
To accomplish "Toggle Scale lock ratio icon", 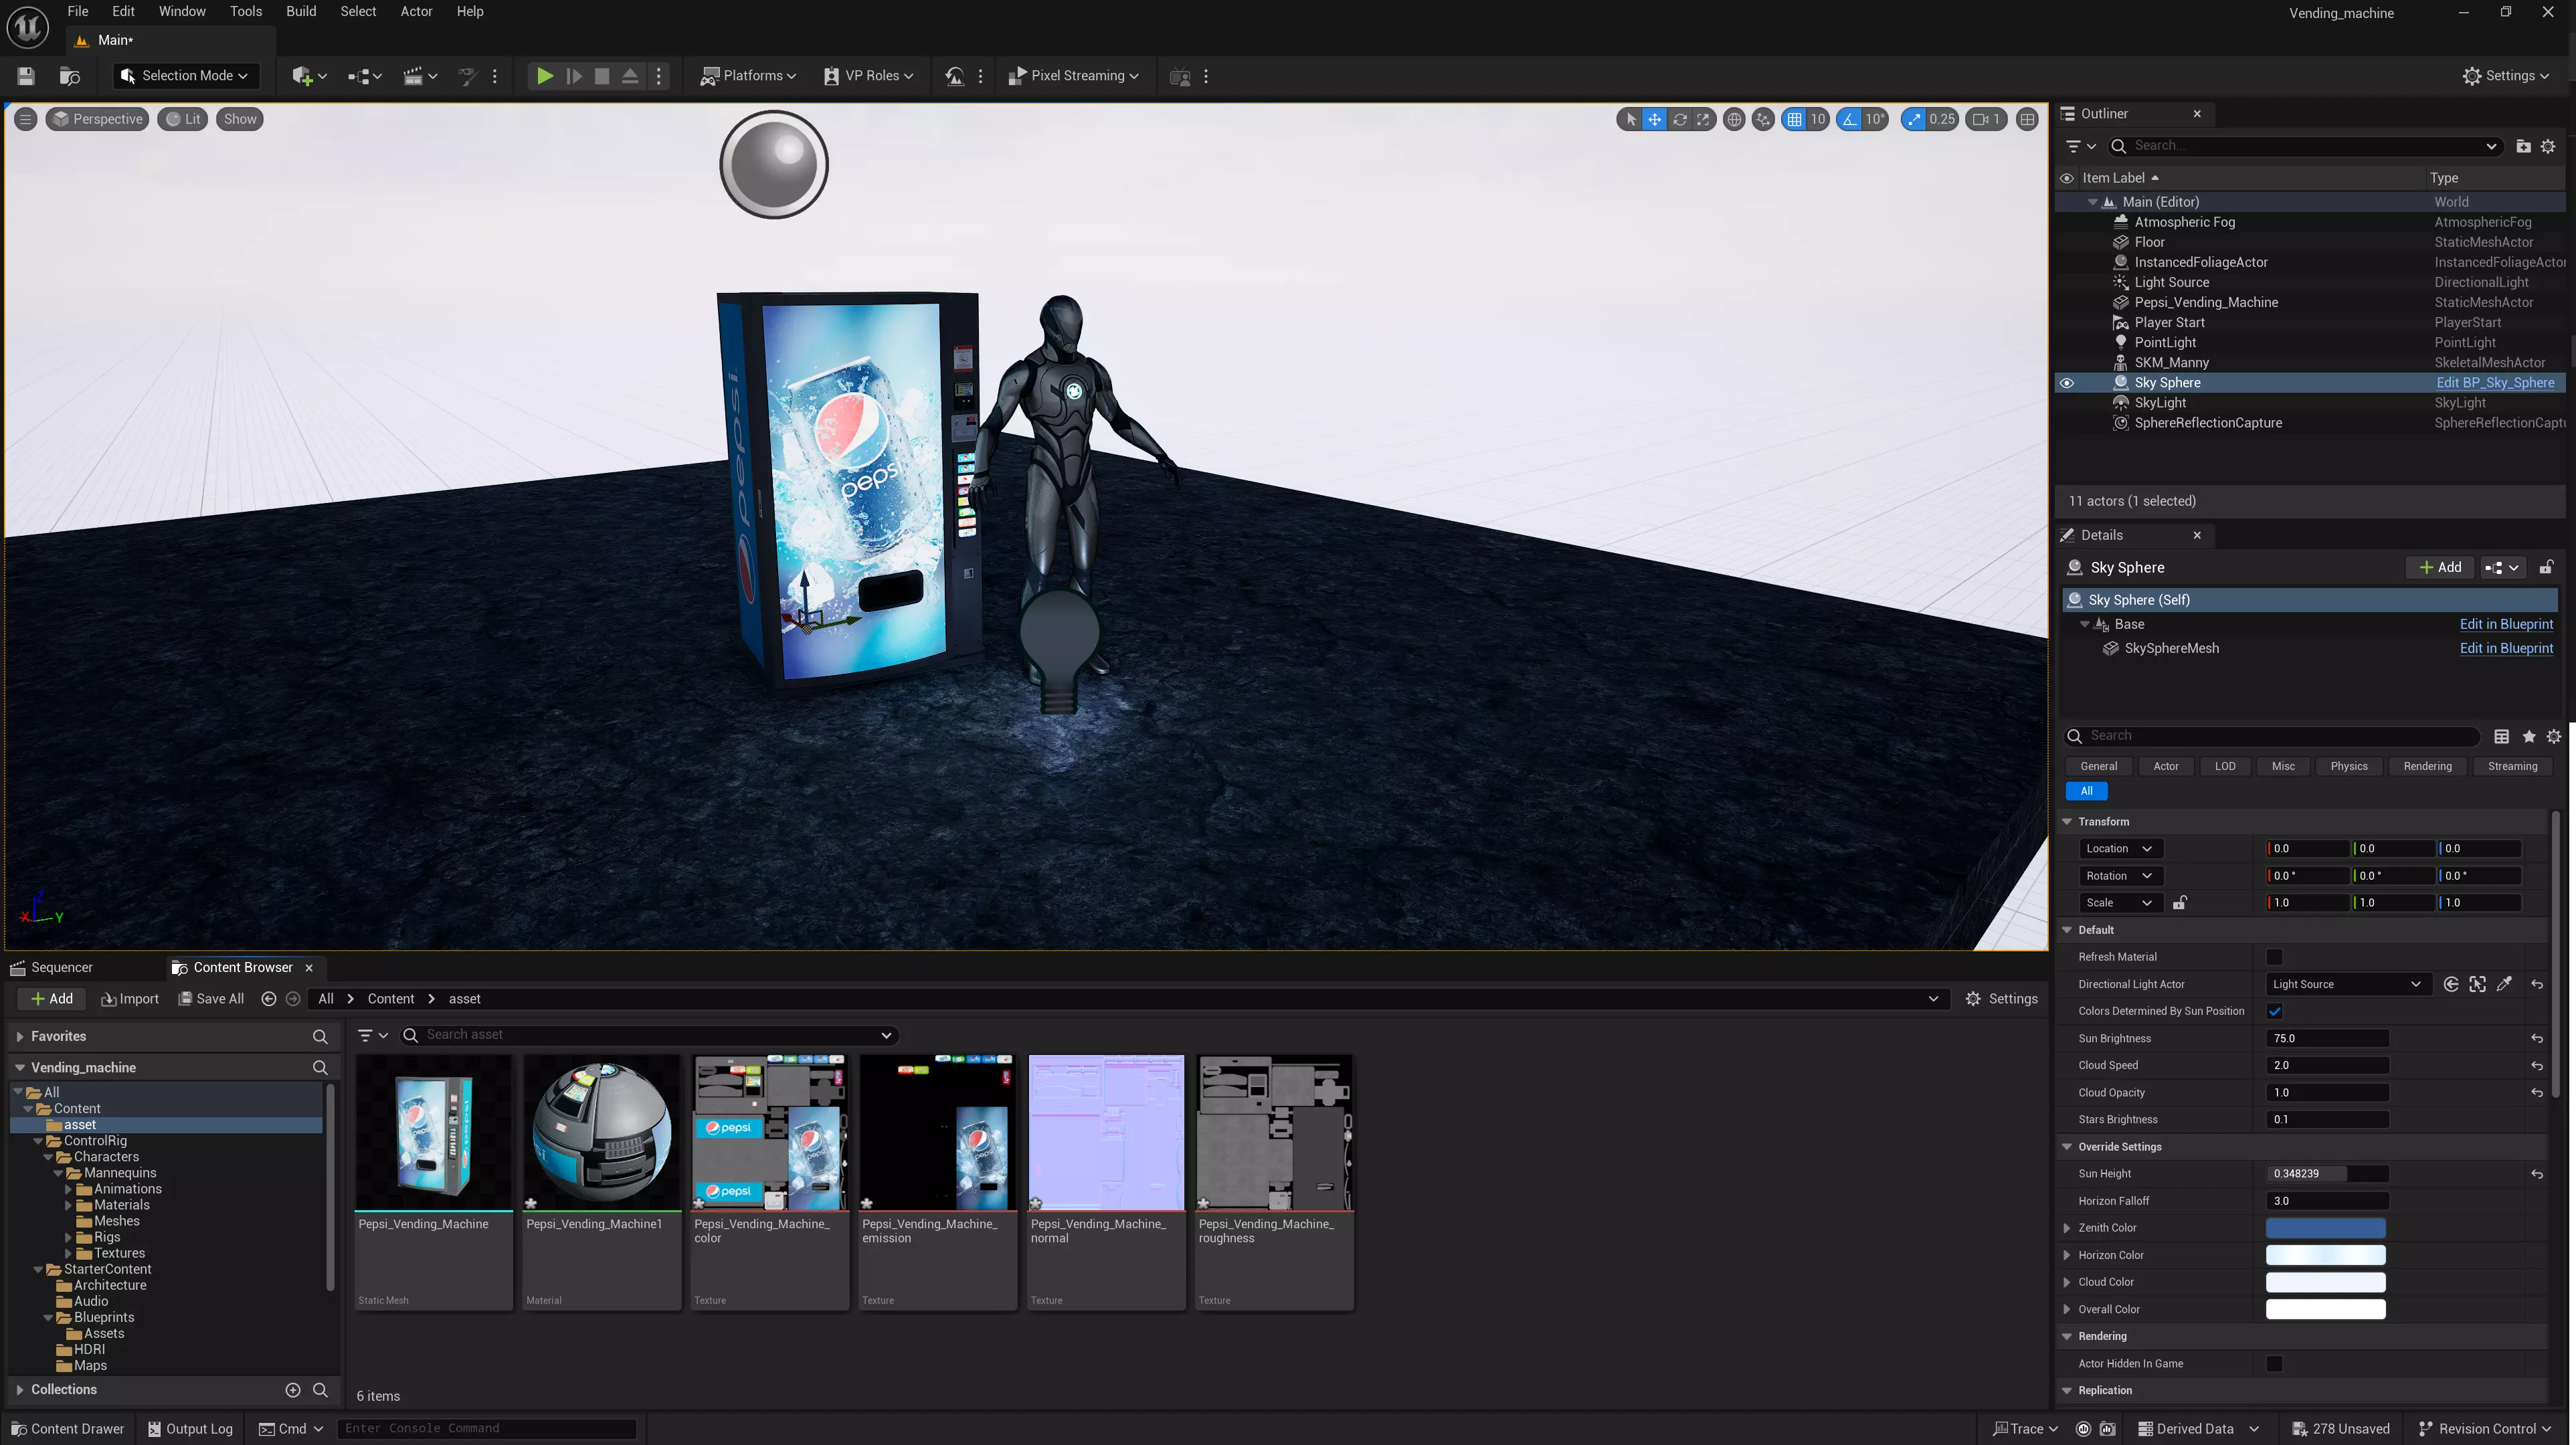I will coord(2179,902).
